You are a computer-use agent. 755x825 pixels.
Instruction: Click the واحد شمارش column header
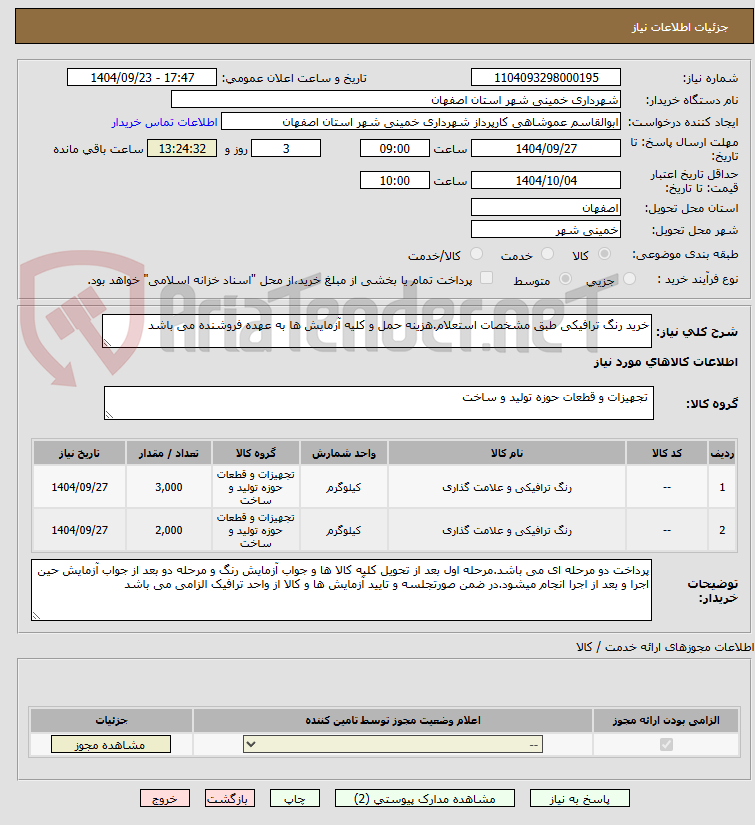pyautogui.click(x=344, y=453)
